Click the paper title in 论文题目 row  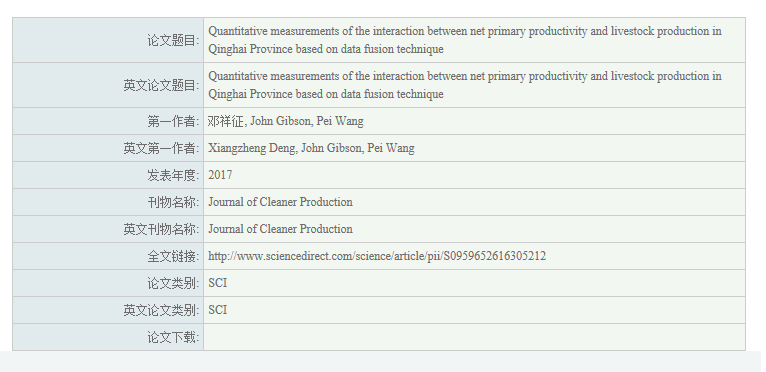coord(465,40)
